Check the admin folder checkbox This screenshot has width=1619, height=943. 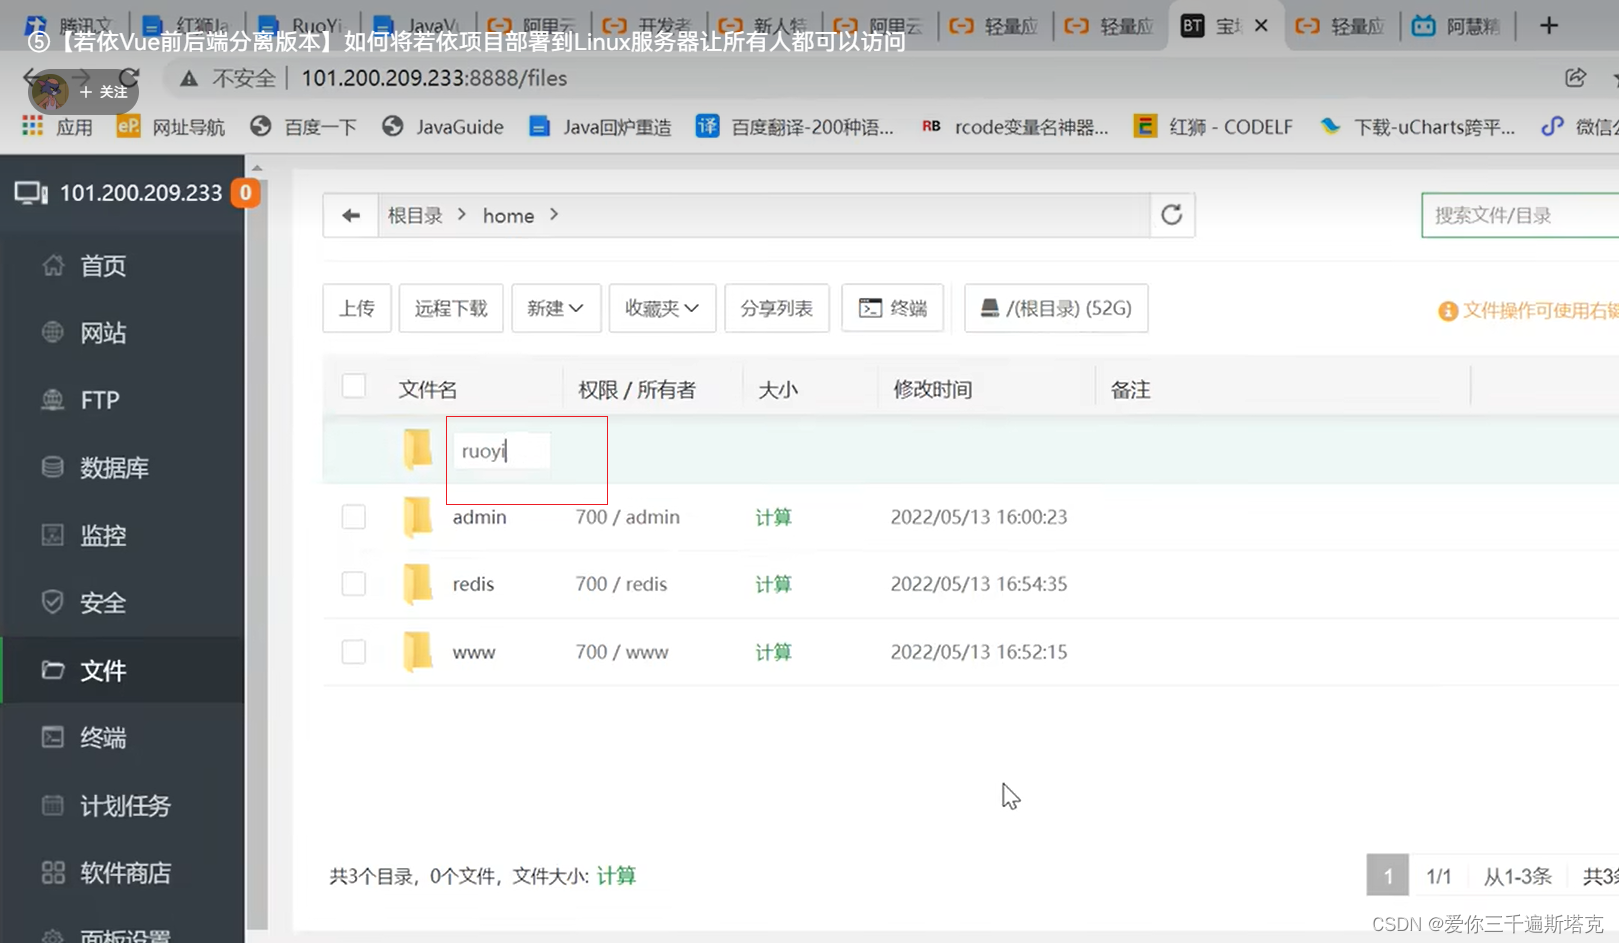[354, 517]
